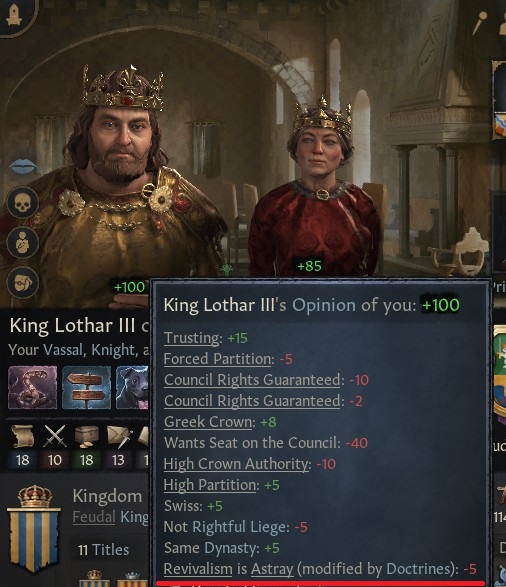Click the Feudal government link
The height and width of the screenshot is (587, 506).
pos(94,517)
